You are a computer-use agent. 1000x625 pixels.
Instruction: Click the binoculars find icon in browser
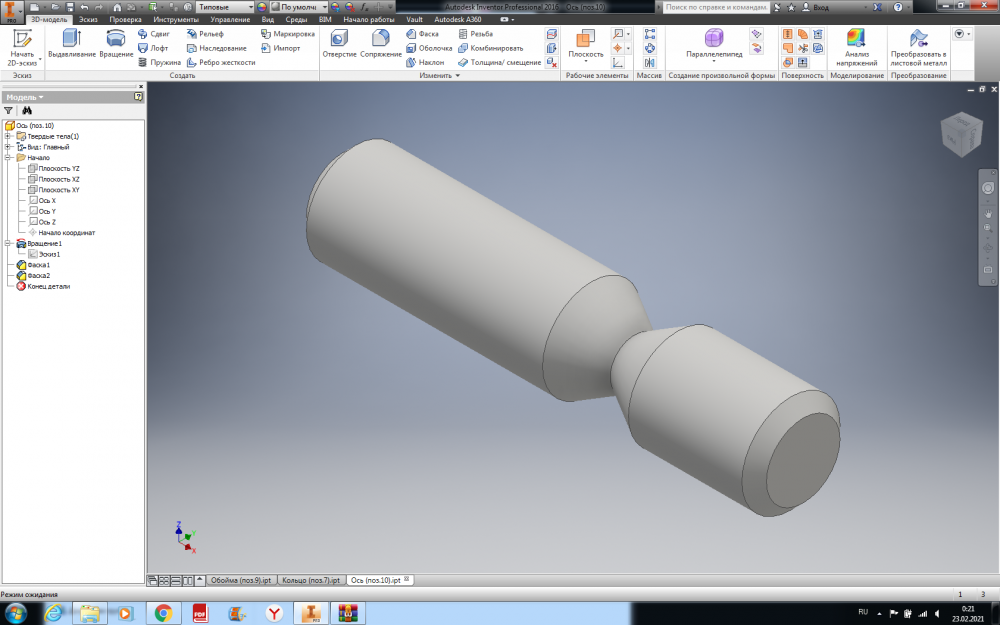[27, 111]
